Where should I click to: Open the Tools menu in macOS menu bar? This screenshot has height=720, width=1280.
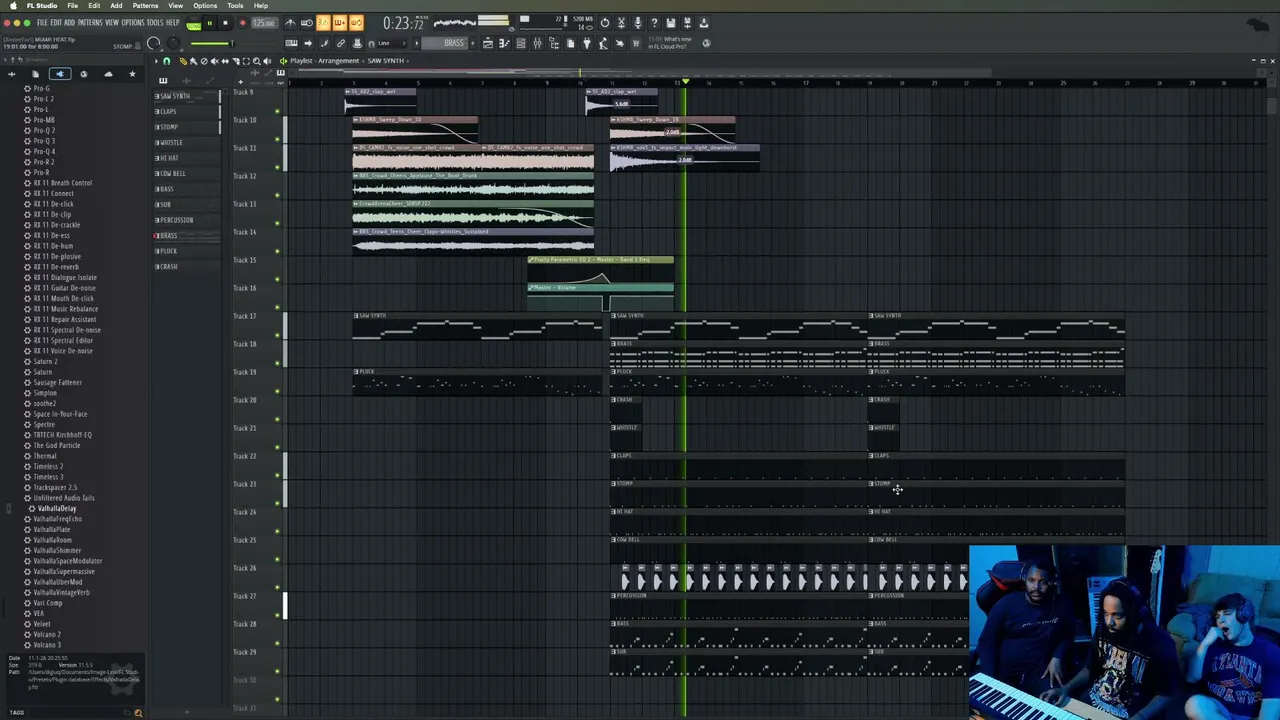(x=235, y=5)
